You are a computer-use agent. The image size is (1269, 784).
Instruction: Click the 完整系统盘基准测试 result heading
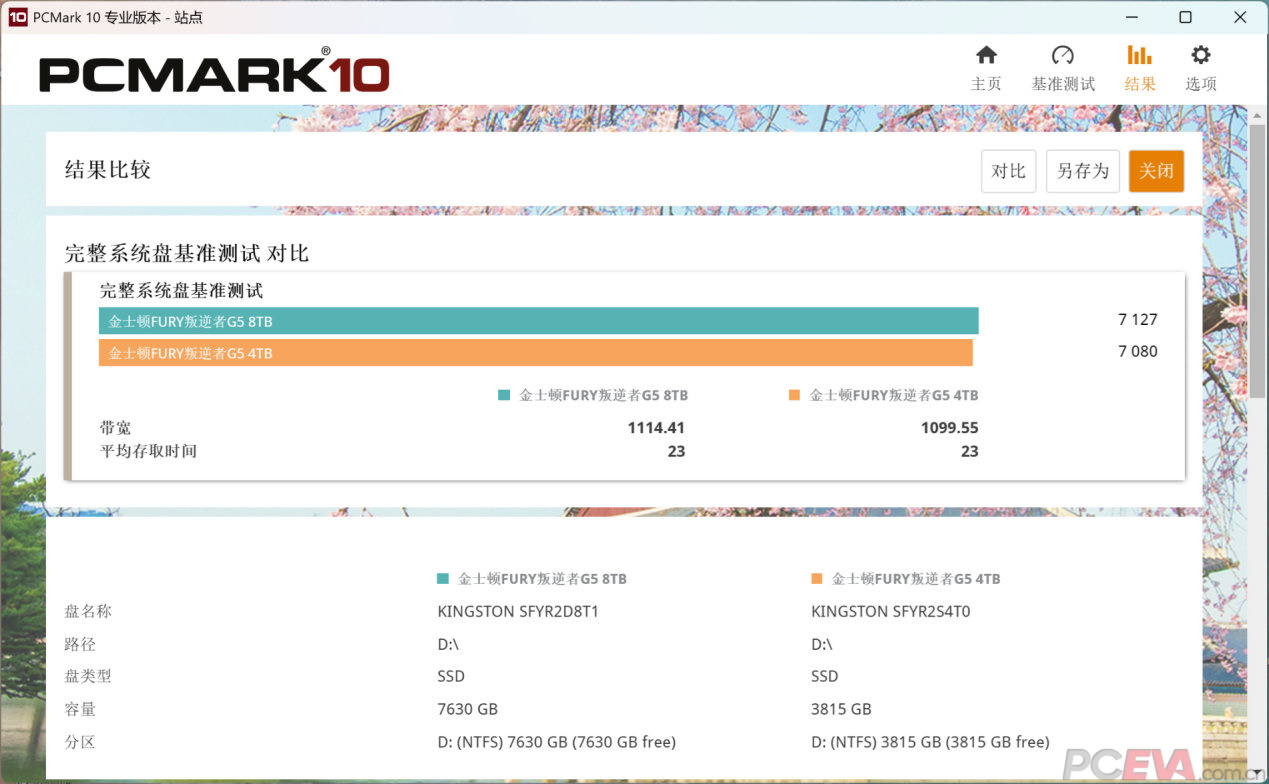[x=181, y=291]
